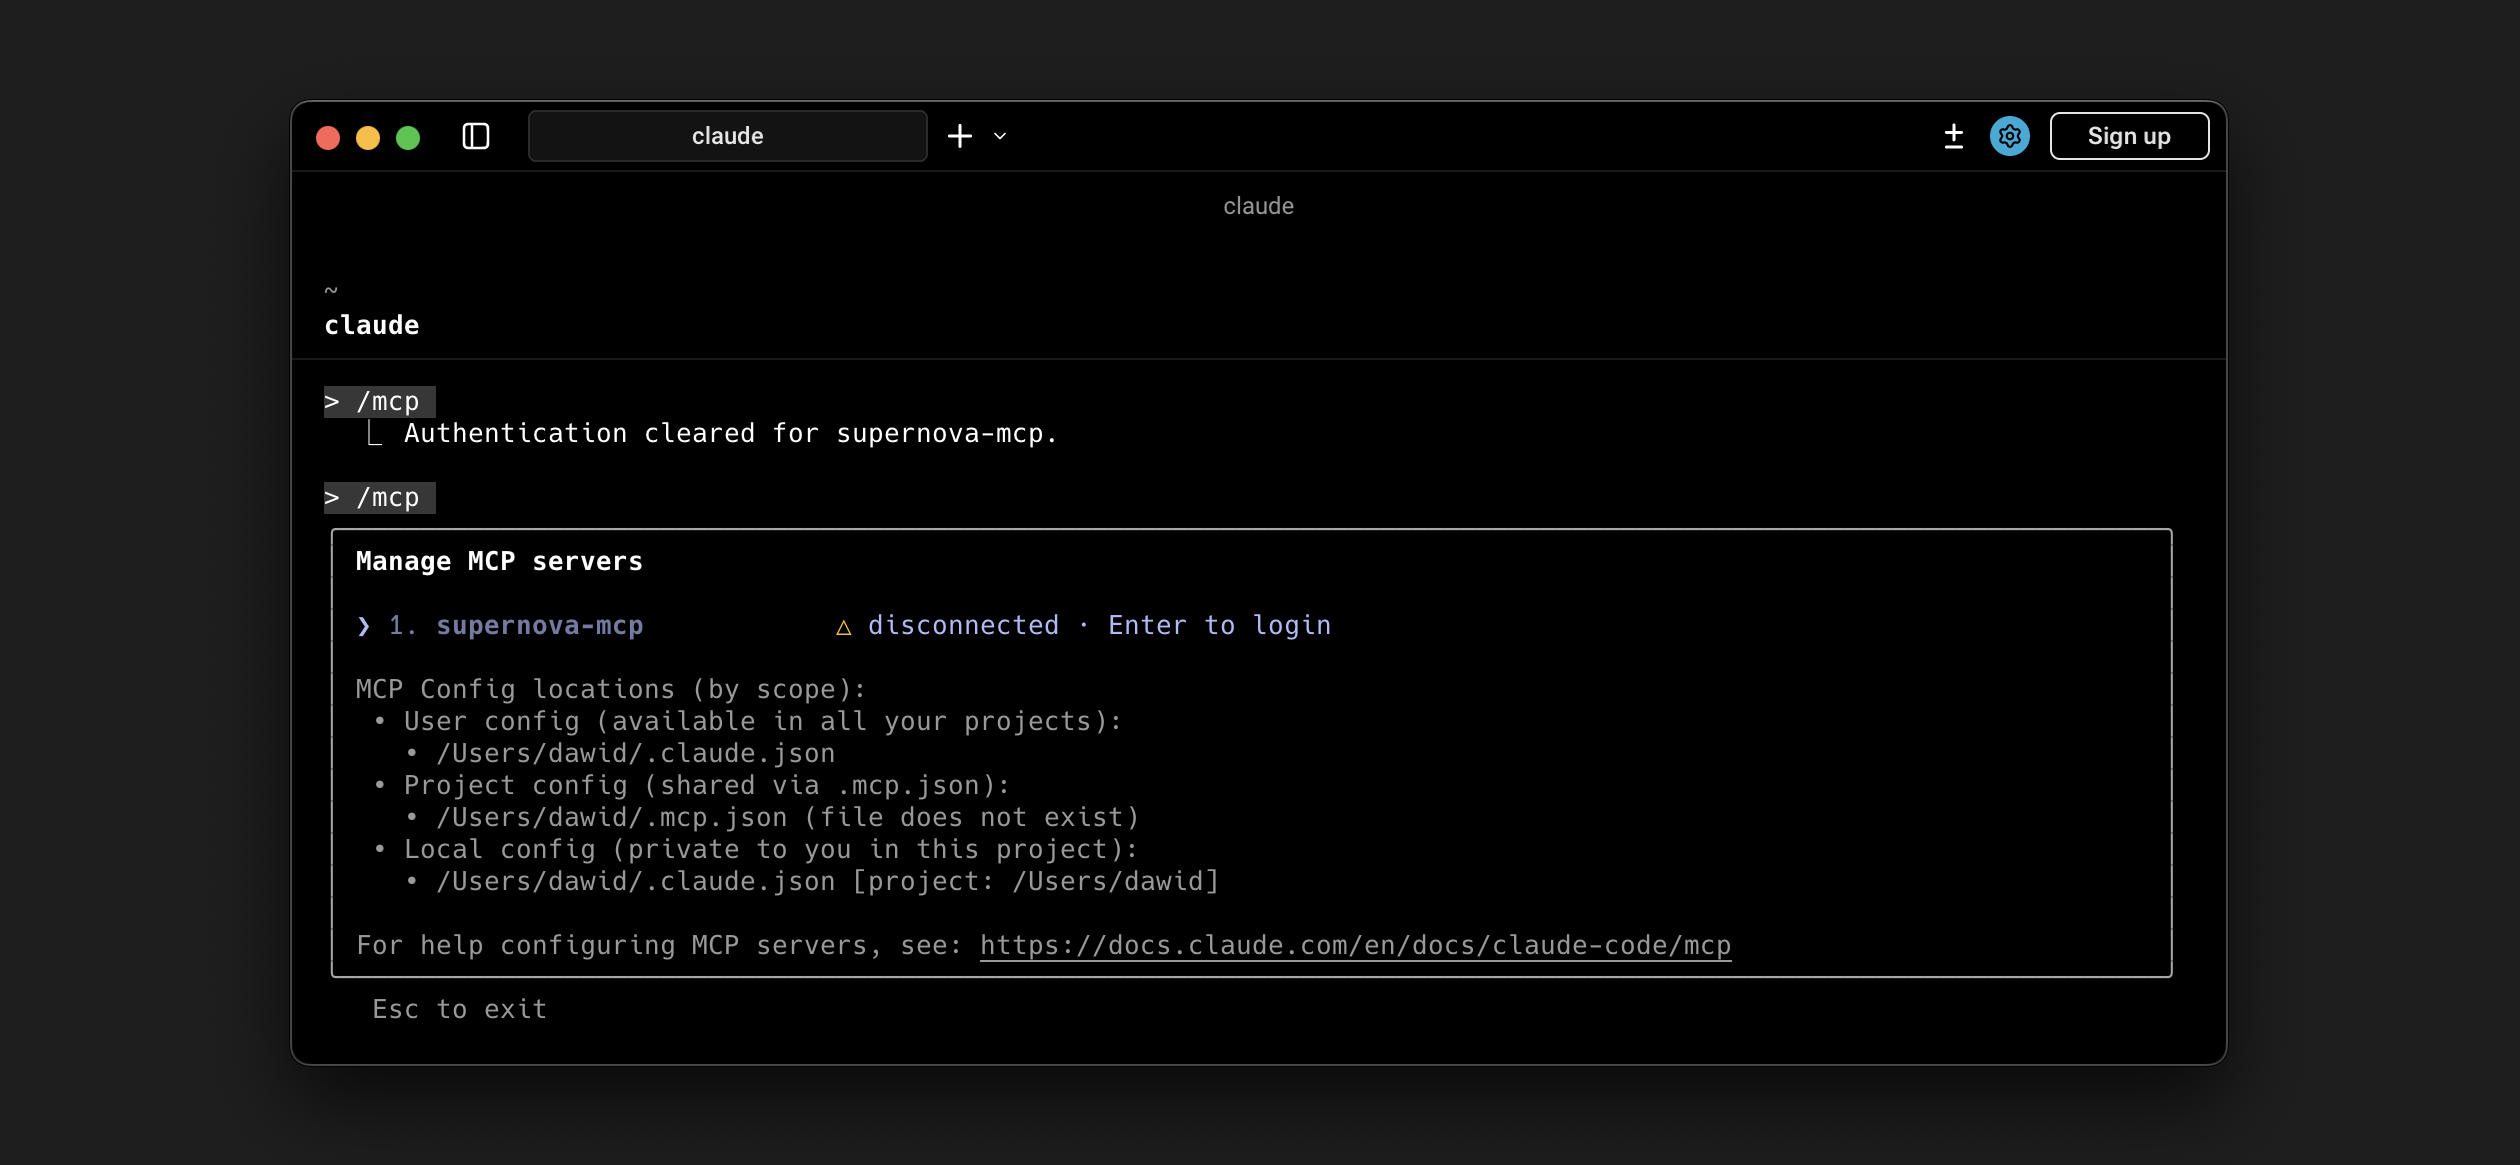Click the first /mcp command prompt
This screenshot has height=1165, width=2520.
click(380, 401)
